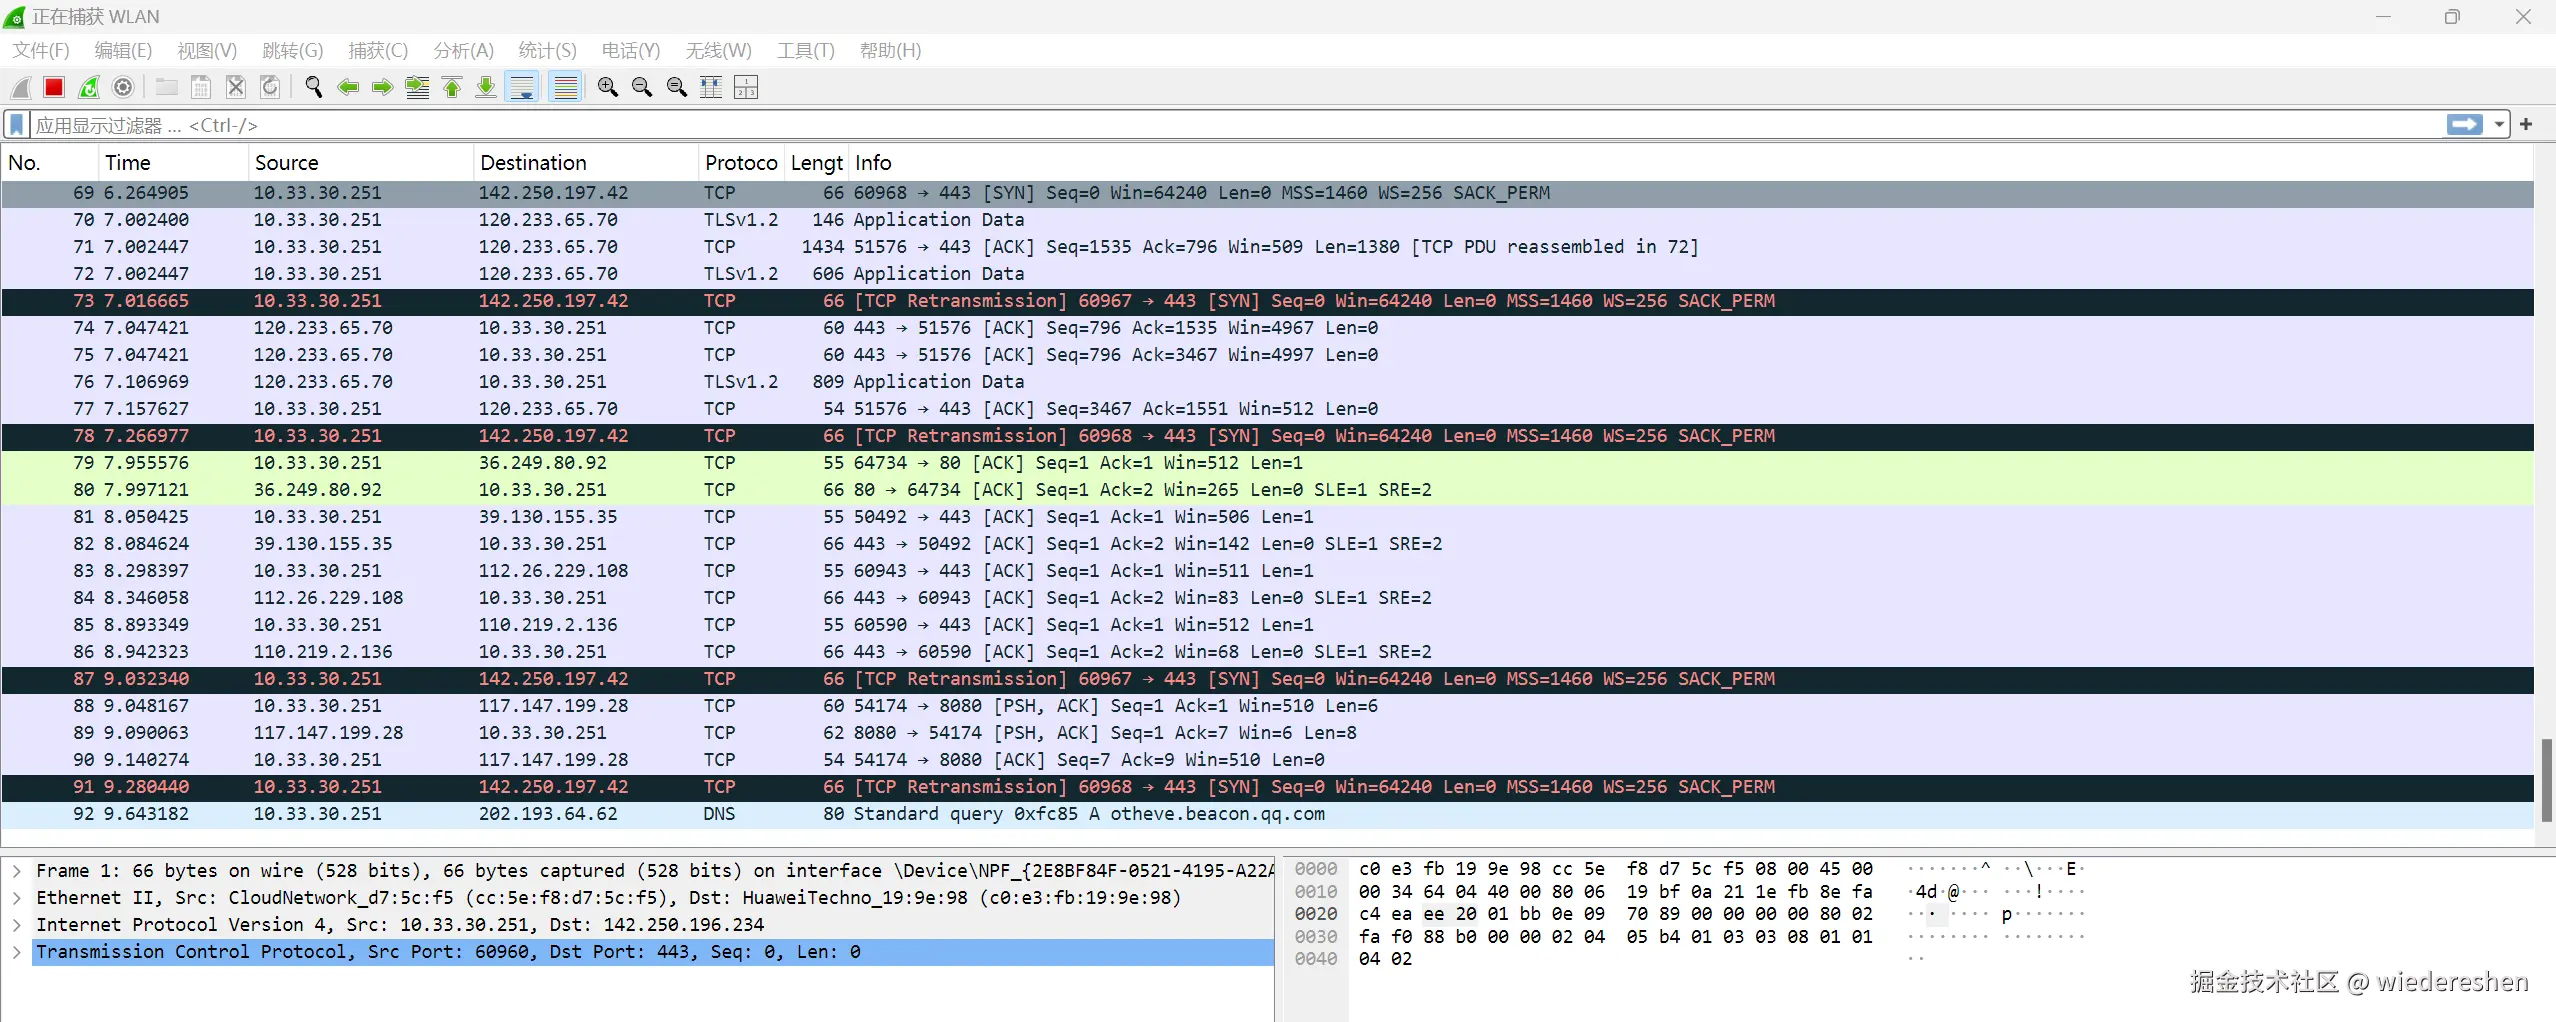The width and height of the screenshot is (2556, 1022).
Task: Toggle auto-scroll during live capture
Action: [522, 88]
